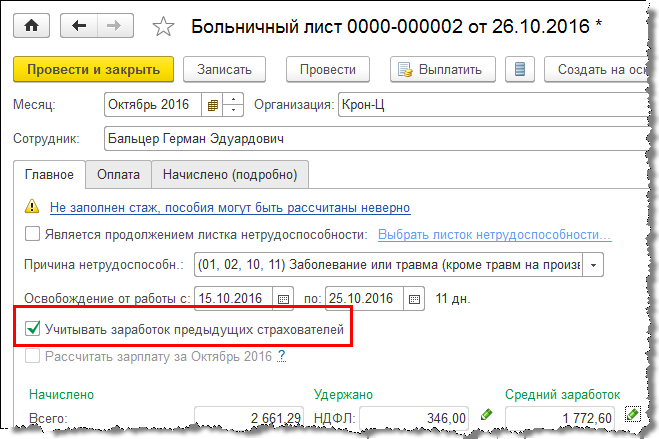Click the Всего amount 2 661,29
659x439 pixels.
(249, 418)
